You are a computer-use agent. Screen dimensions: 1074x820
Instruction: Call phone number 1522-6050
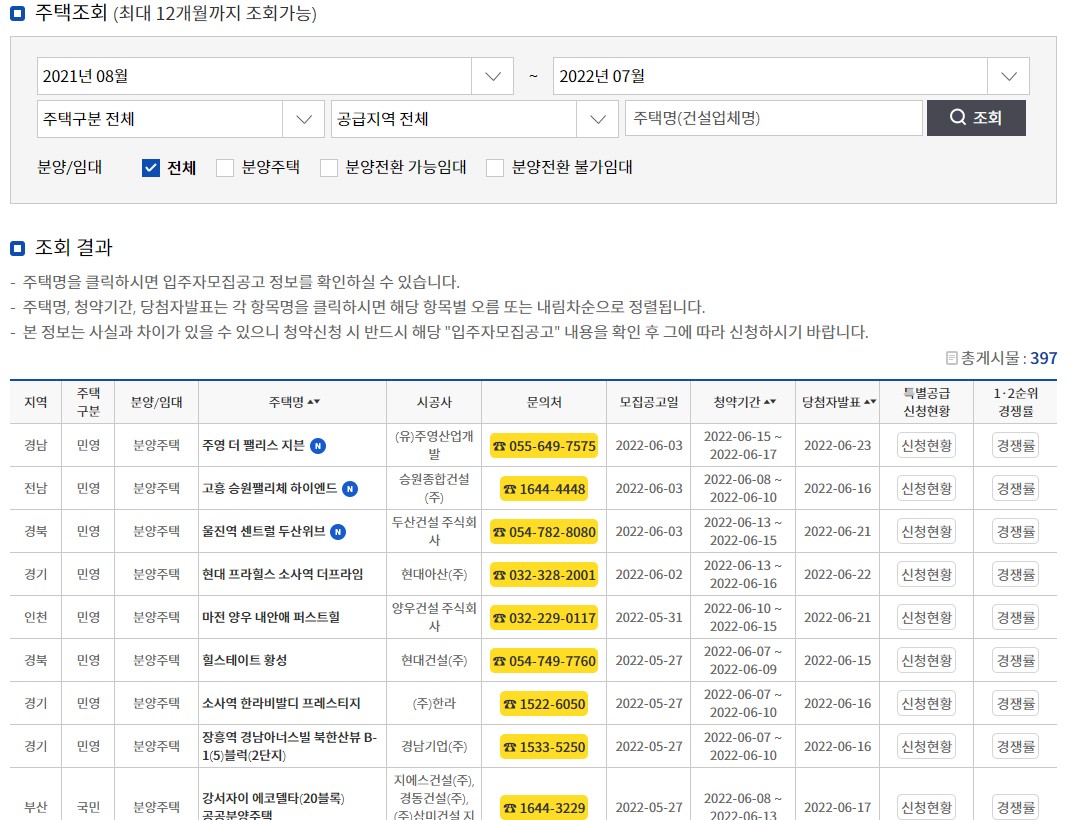pos(544,704)
